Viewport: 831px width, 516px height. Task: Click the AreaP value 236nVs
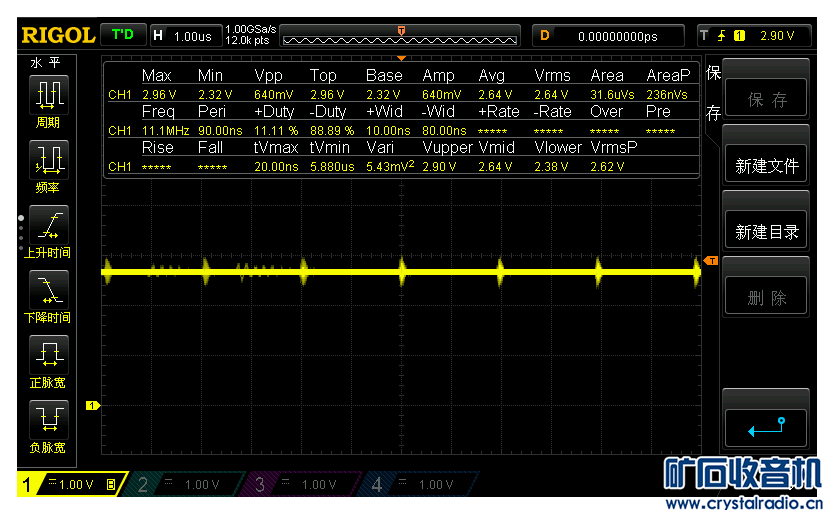(667, 94)
